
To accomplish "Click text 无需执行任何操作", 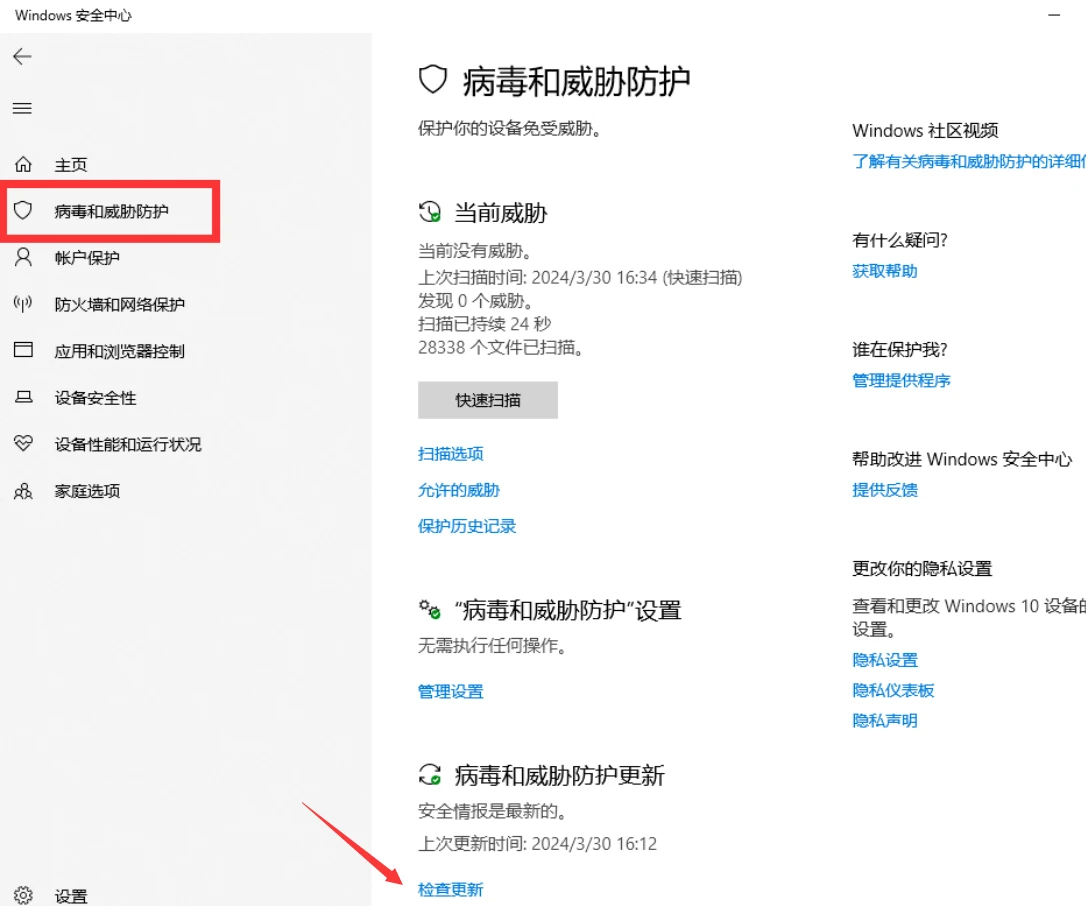I will 492,646.
